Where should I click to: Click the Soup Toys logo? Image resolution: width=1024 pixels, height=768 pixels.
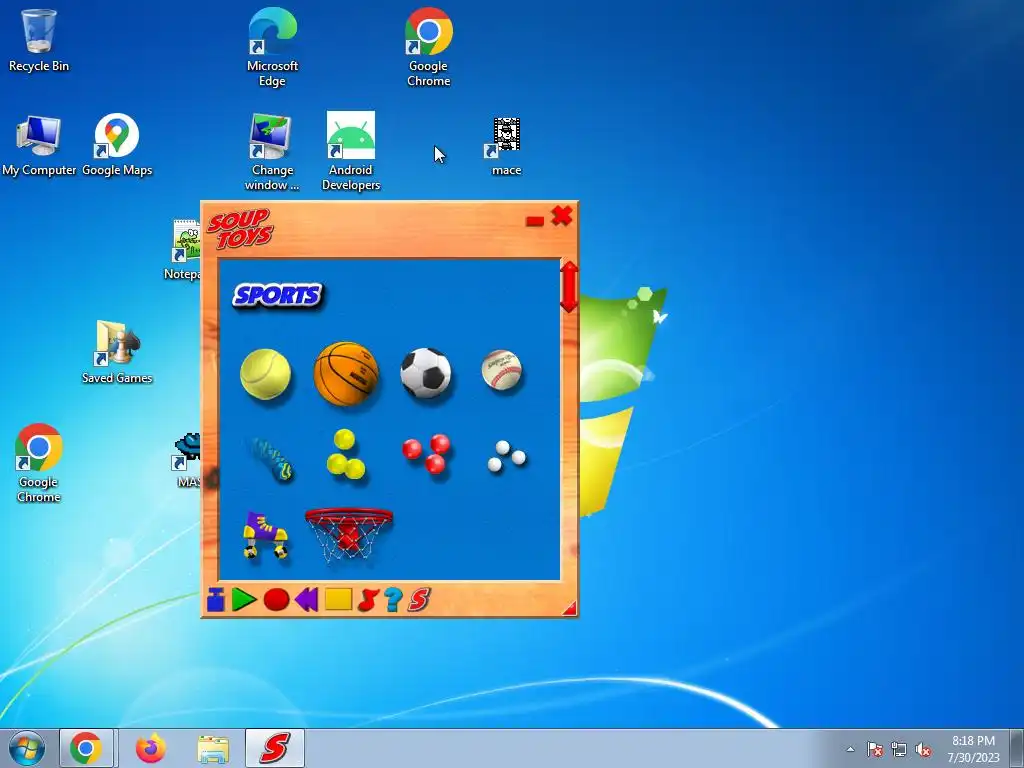tap(240, 229)
